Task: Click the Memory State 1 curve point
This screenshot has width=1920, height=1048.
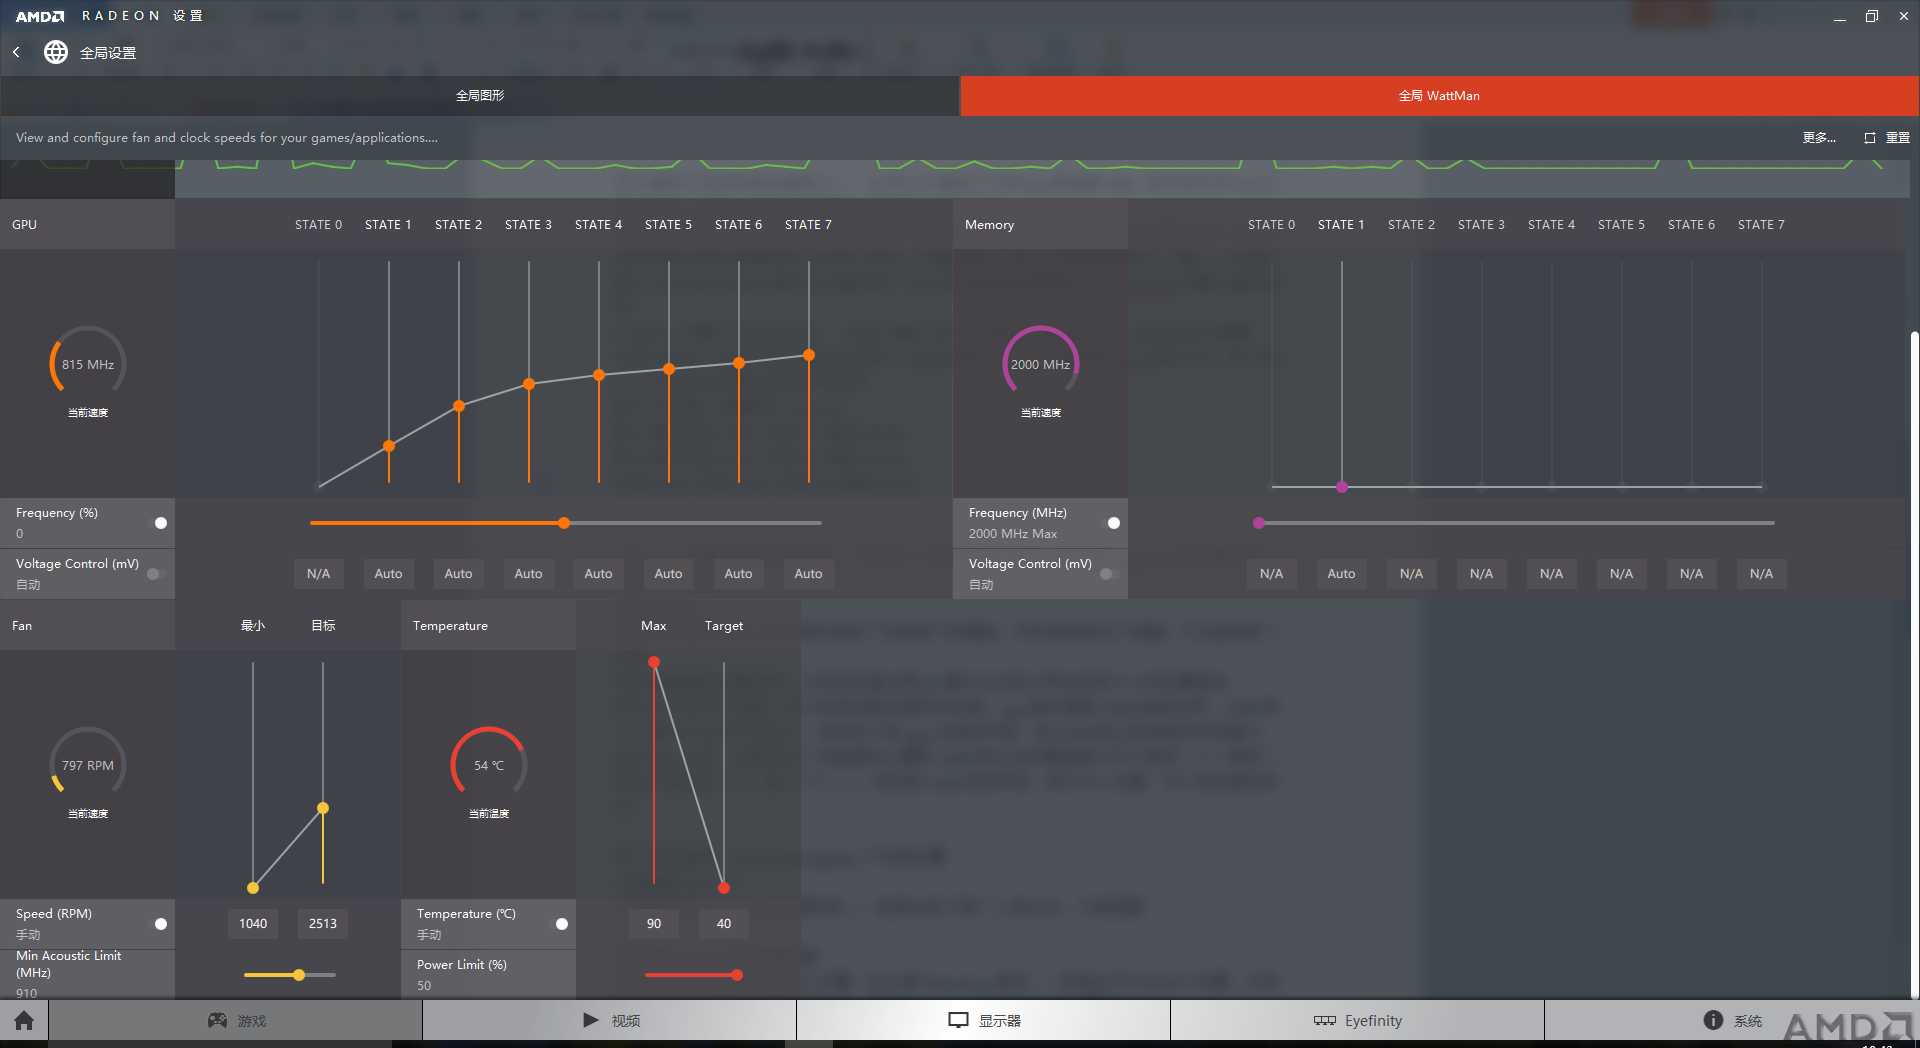Action: (1342, 487)
